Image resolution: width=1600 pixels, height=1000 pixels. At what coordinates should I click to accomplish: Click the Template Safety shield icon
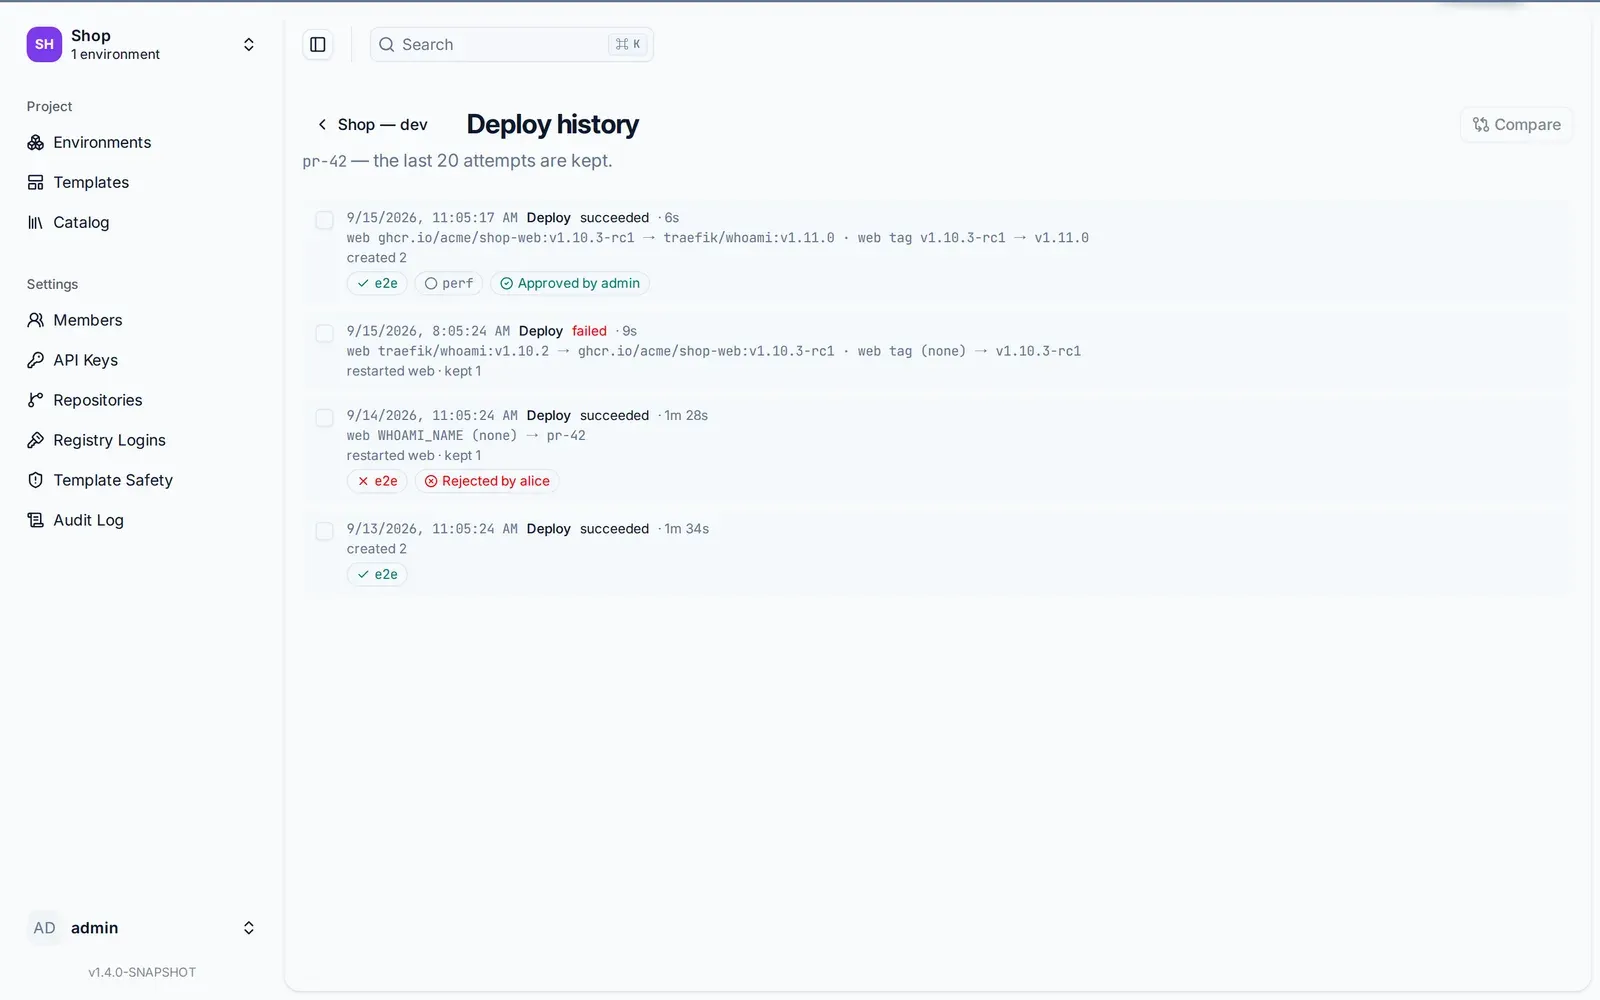36,480
